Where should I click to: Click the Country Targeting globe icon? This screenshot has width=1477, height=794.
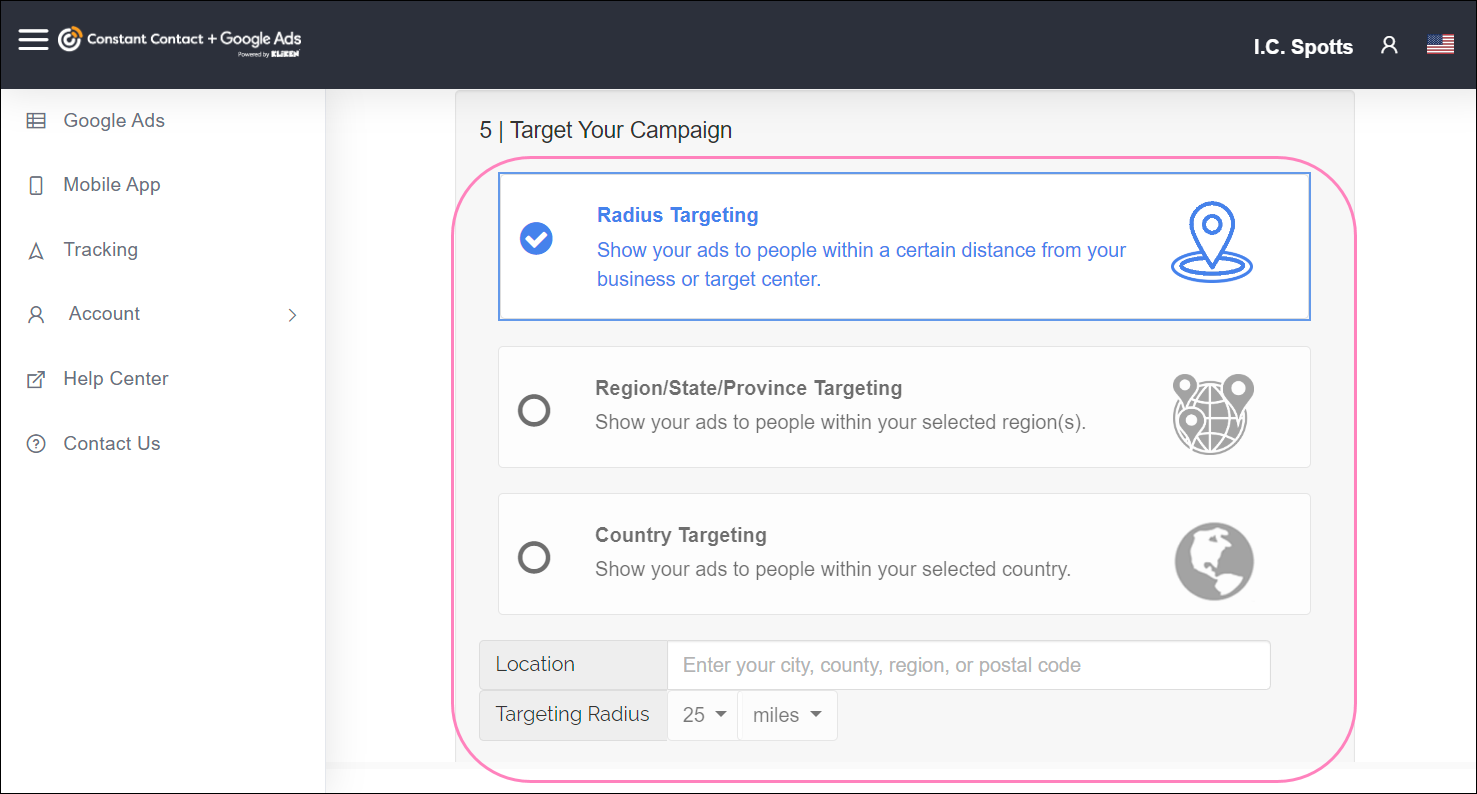(x=1214, y=561)
